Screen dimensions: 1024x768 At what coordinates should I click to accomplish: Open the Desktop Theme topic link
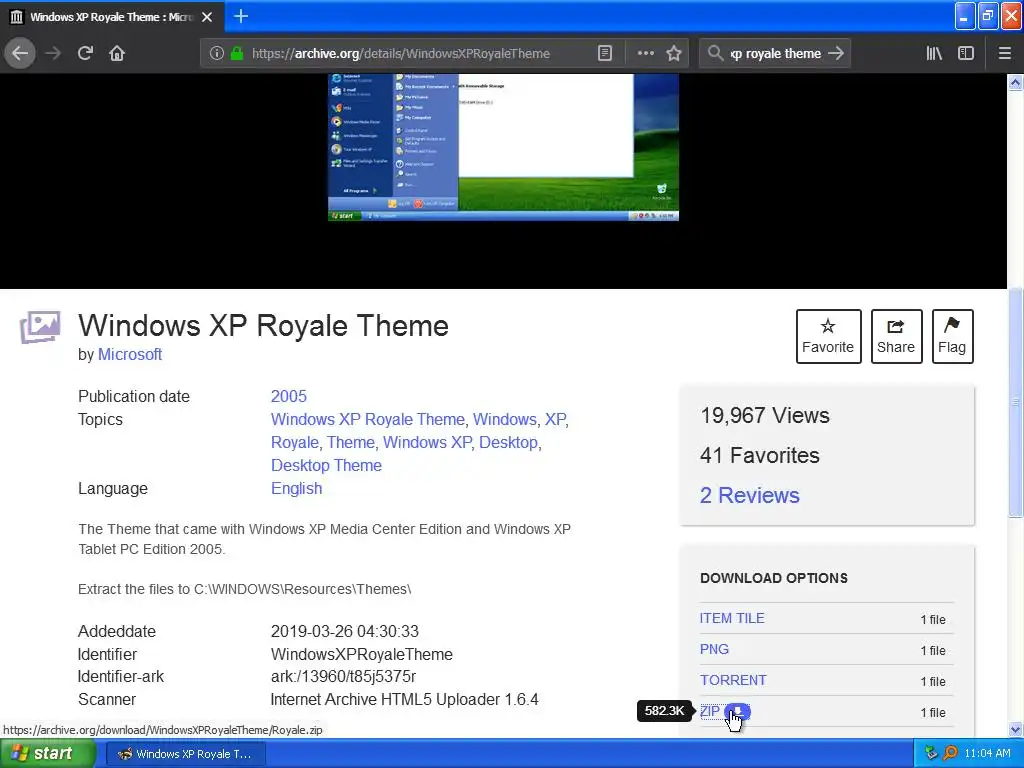[x=327, y=466]
